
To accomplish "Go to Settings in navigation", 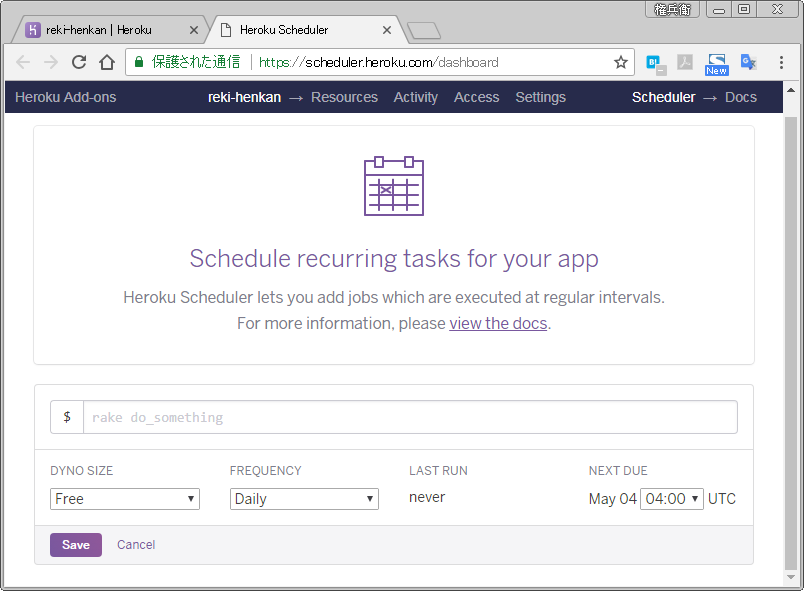I will (540, 97).
